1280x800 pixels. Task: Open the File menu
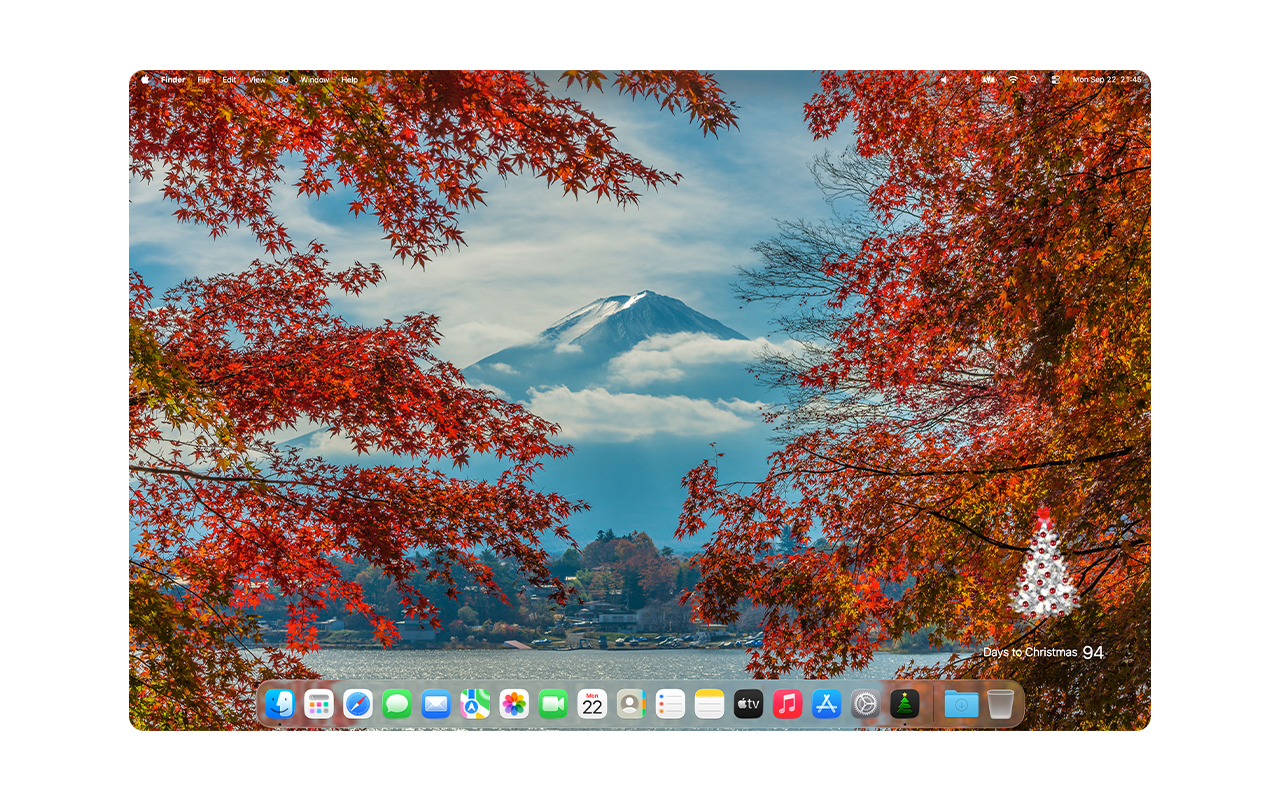pyautogui.click(x=204, y=80)
